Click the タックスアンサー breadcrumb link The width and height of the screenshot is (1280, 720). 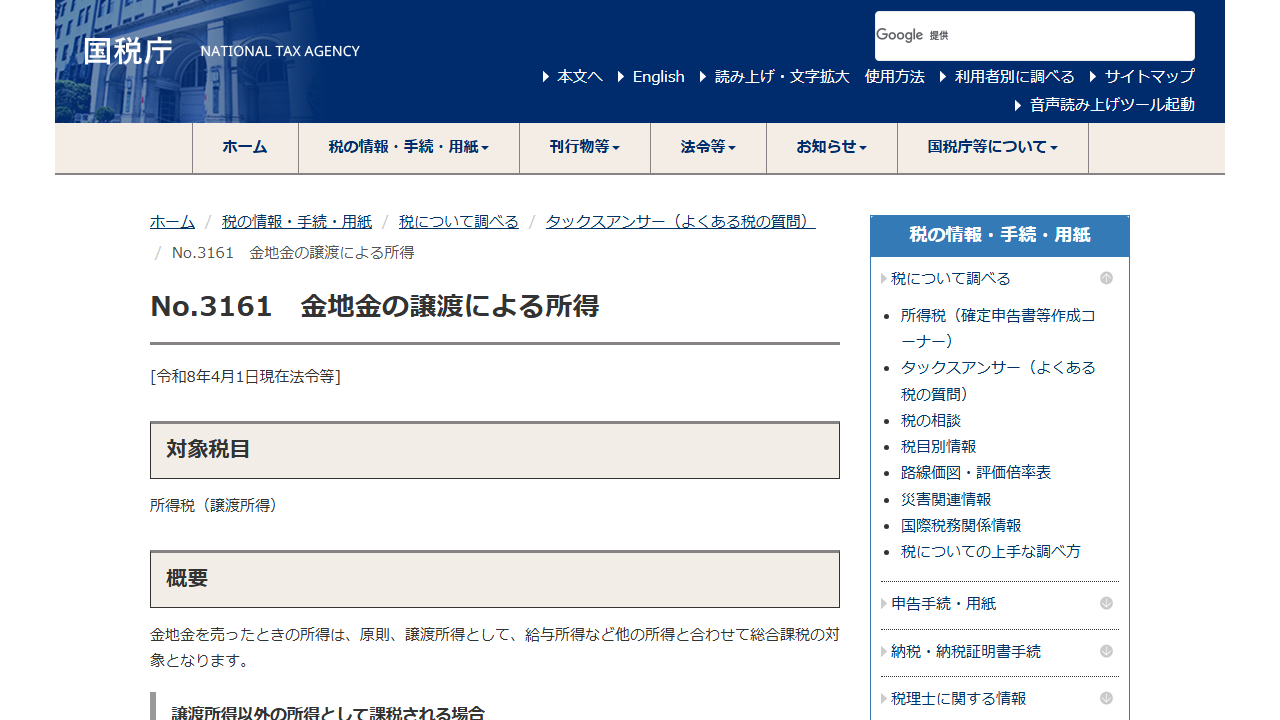coord(680,222)
